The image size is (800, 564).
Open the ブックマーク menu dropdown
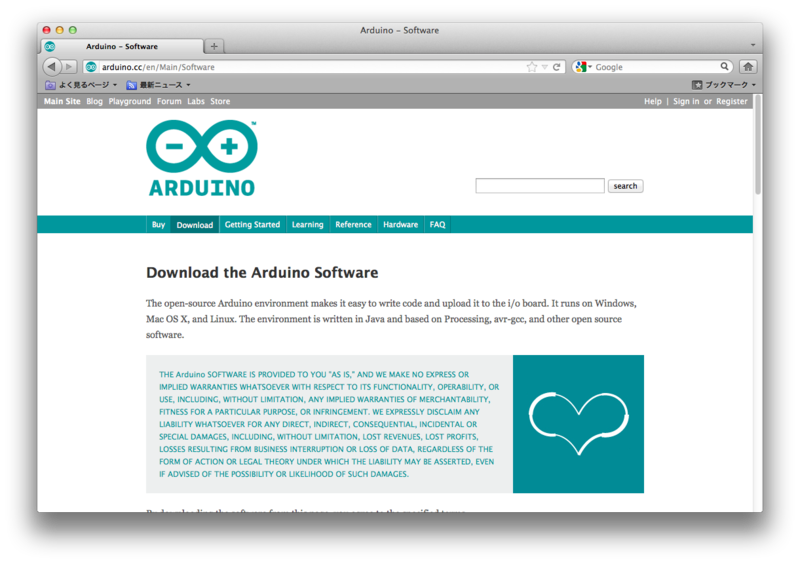point(723,85)
